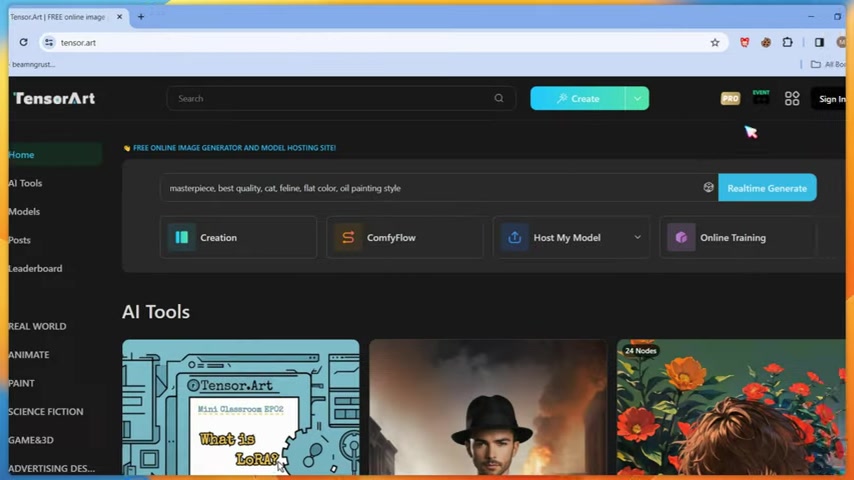Click the AI Tools section heading
This screenshot has height=480, width=854.
(156, 312)
